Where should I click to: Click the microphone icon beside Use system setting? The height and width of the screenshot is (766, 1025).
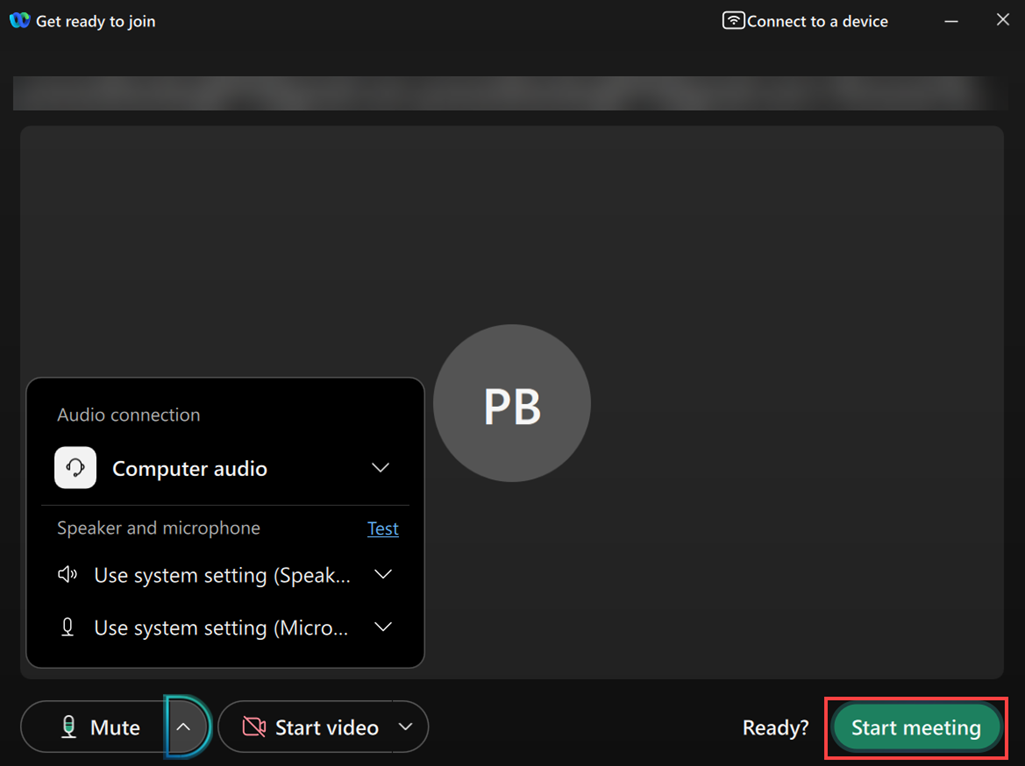(x=67, y=627)
